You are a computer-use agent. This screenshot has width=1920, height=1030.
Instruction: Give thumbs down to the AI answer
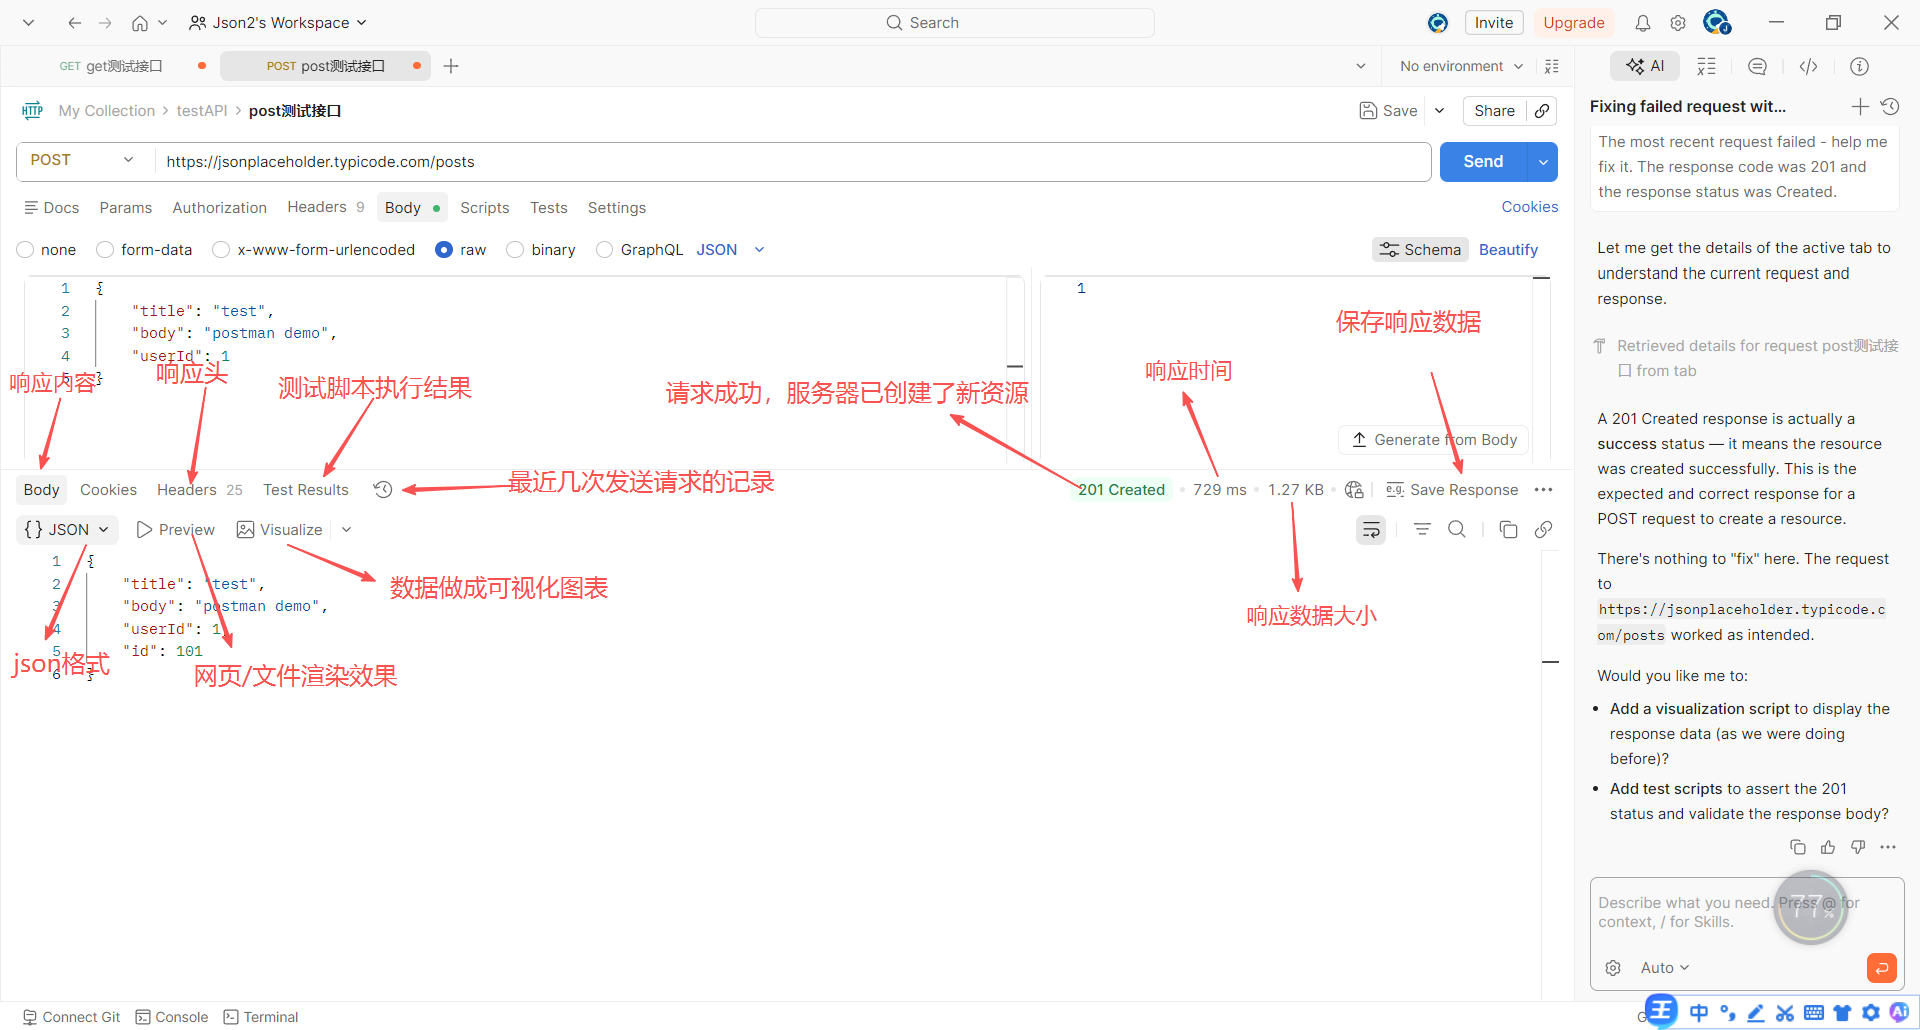tap(1858, 847)
